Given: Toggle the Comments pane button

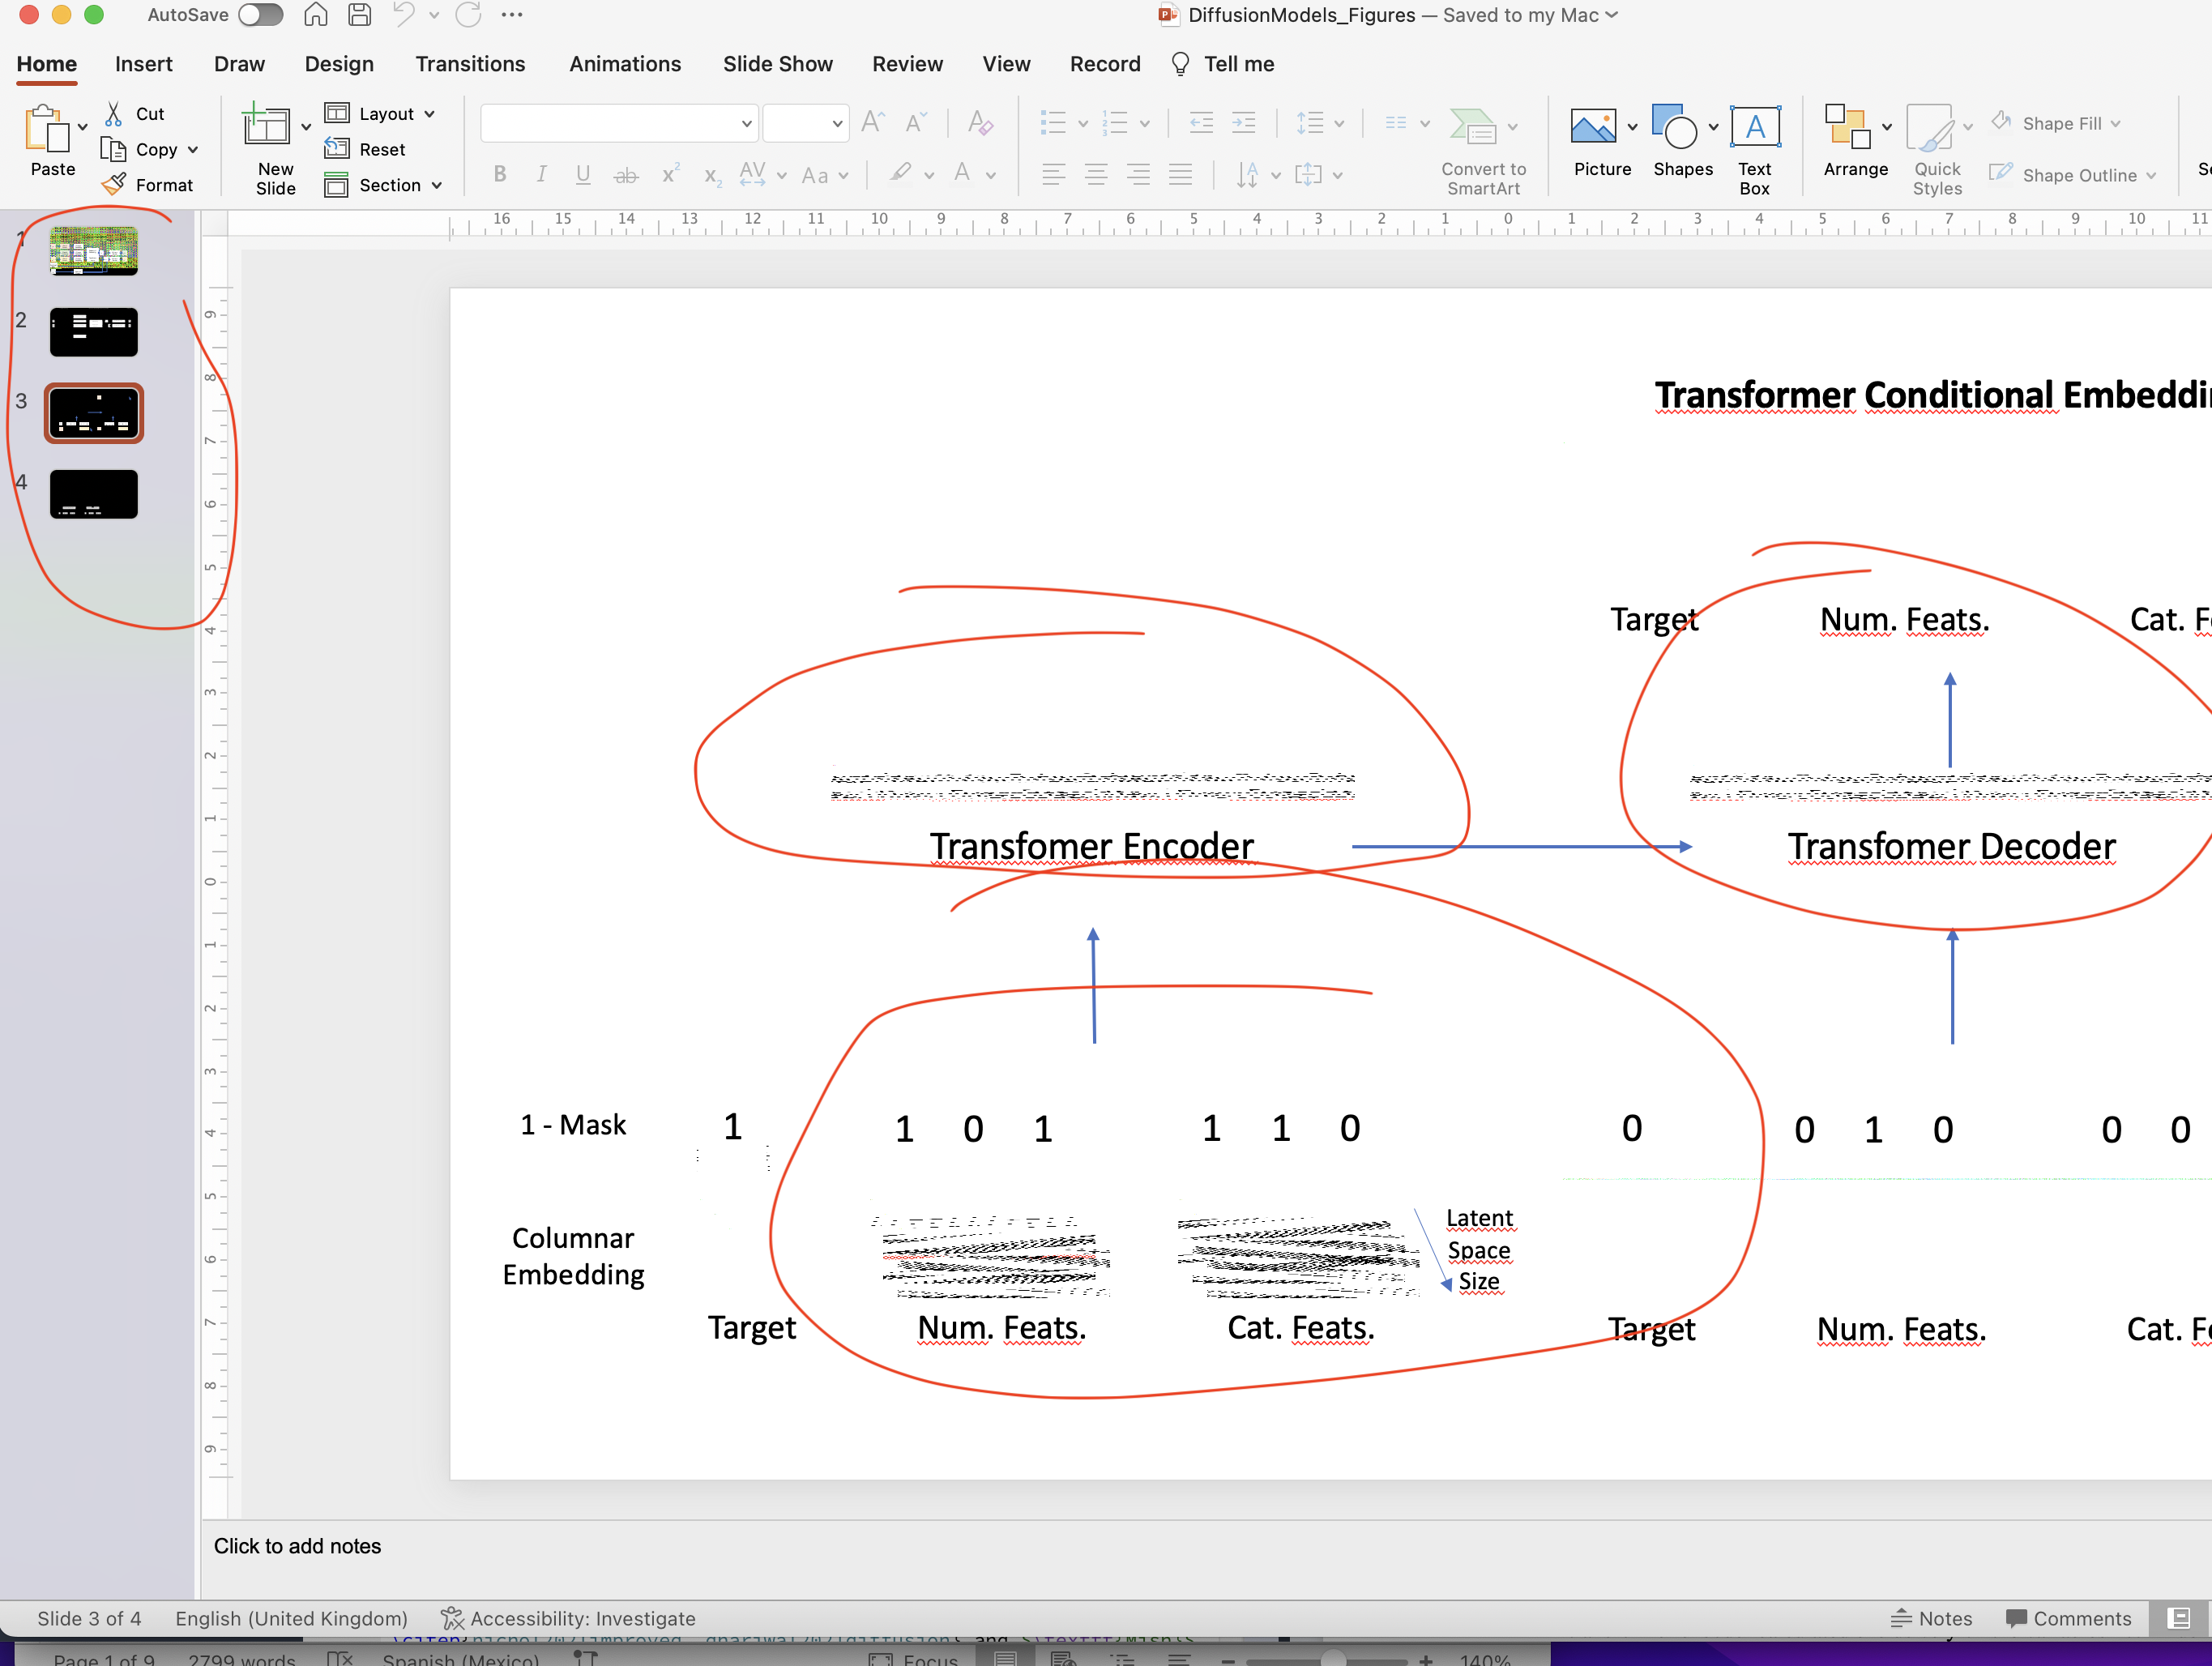Looking at the screenshot, I should coord(2068,1618).
